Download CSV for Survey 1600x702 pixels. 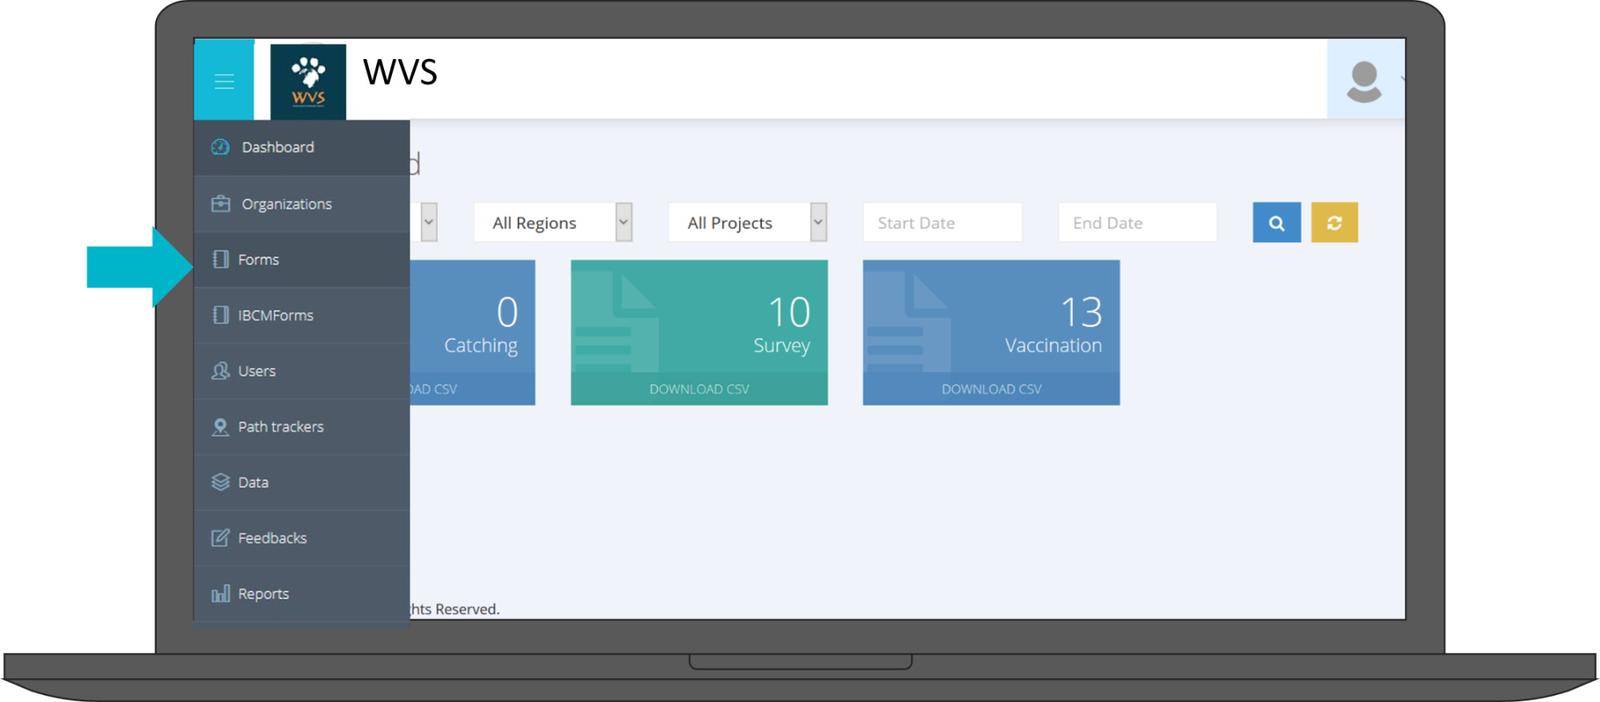699,389
